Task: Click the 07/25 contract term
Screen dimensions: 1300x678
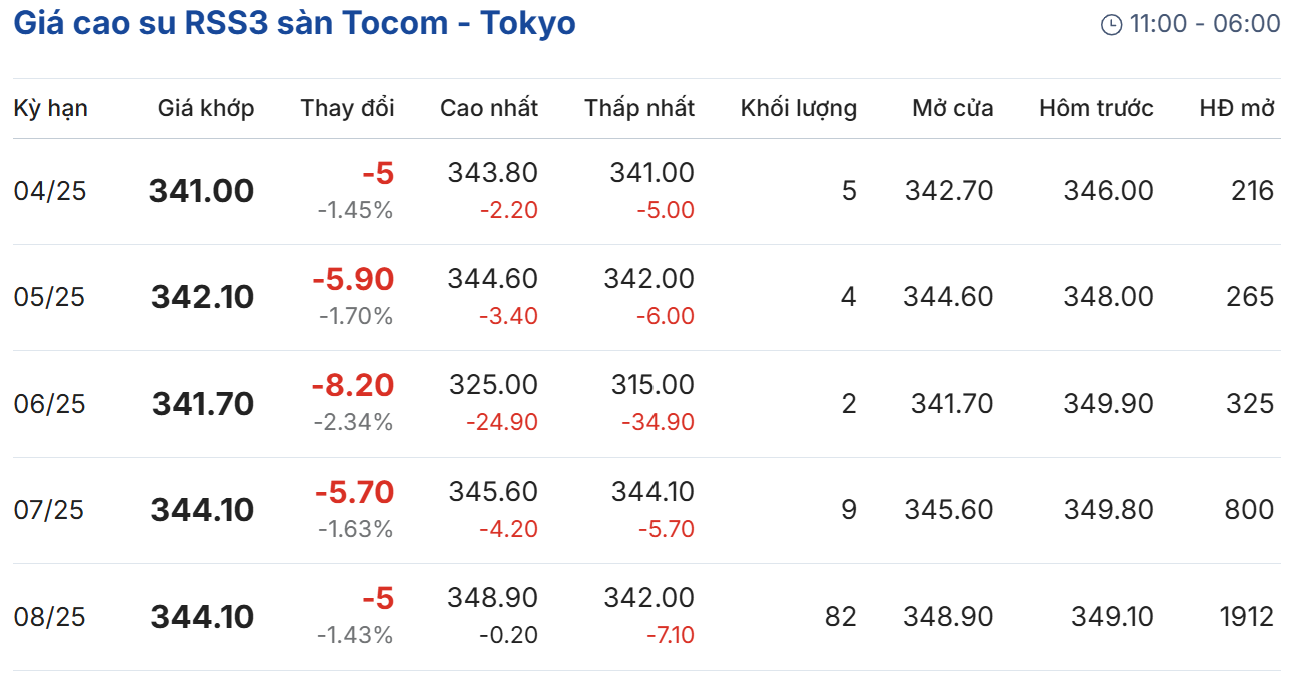Action: tap(50, 510)
